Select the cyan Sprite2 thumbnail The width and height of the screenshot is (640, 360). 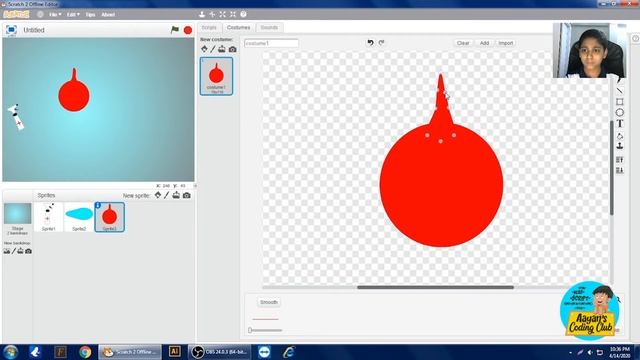(x=79, y=217)
